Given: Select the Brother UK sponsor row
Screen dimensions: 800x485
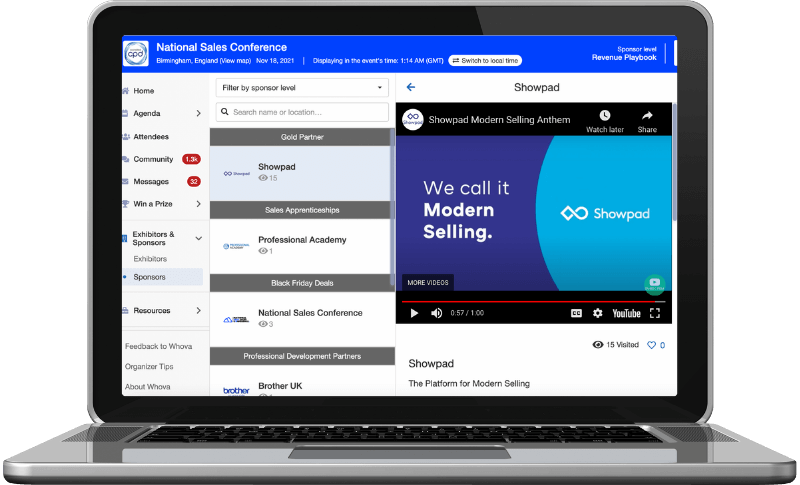Looking at the screenshot, I should pyautogui.click(x=302, y=381).
